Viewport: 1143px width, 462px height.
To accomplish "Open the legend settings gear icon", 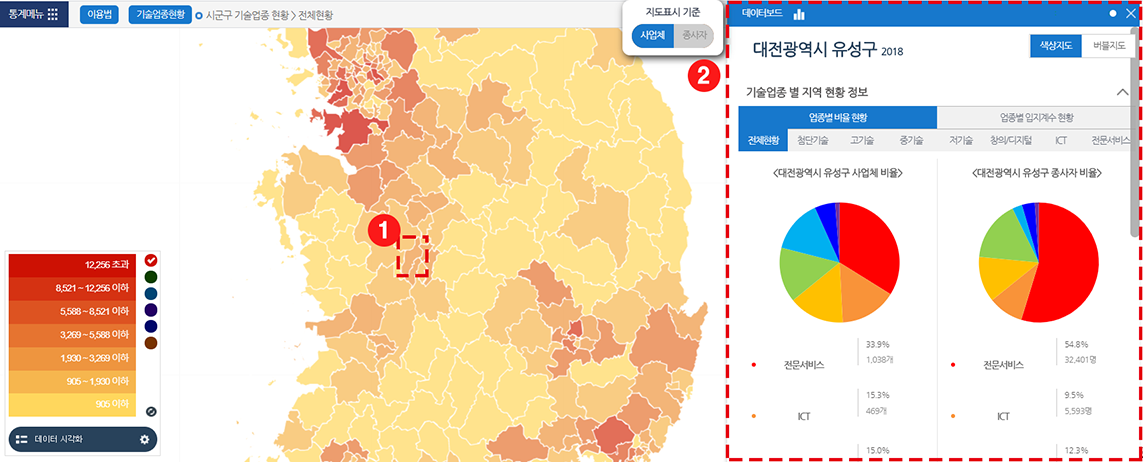I will (x=144, y=439).
